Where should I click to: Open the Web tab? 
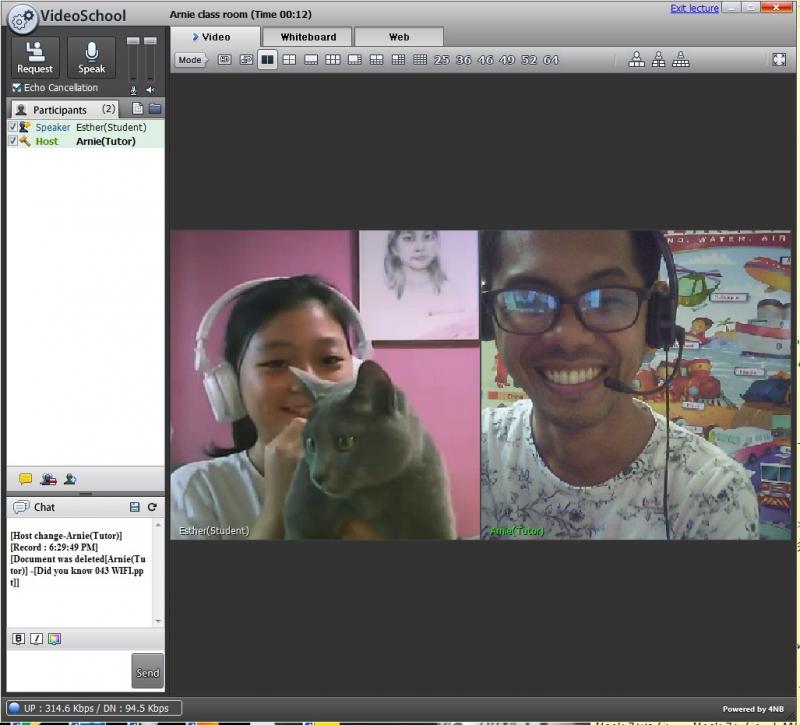[x=399, y=37]
